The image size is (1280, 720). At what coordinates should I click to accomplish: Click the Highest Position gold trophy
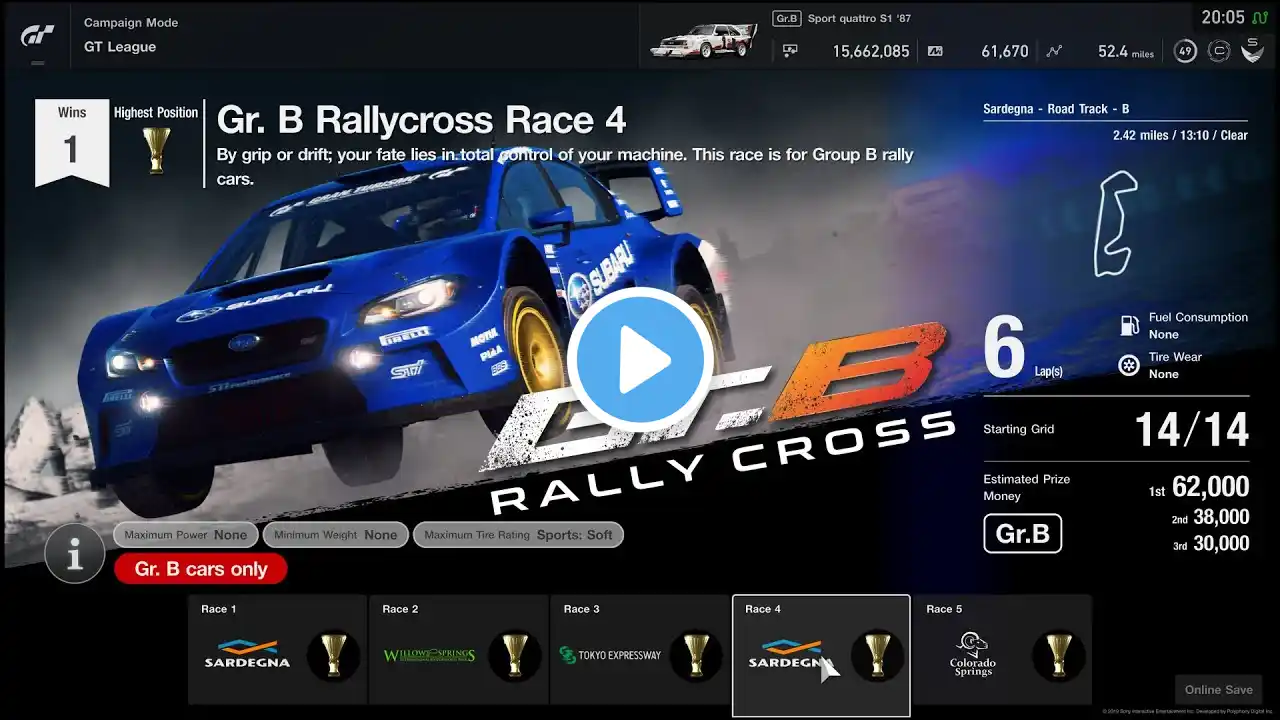pos(156,151)
